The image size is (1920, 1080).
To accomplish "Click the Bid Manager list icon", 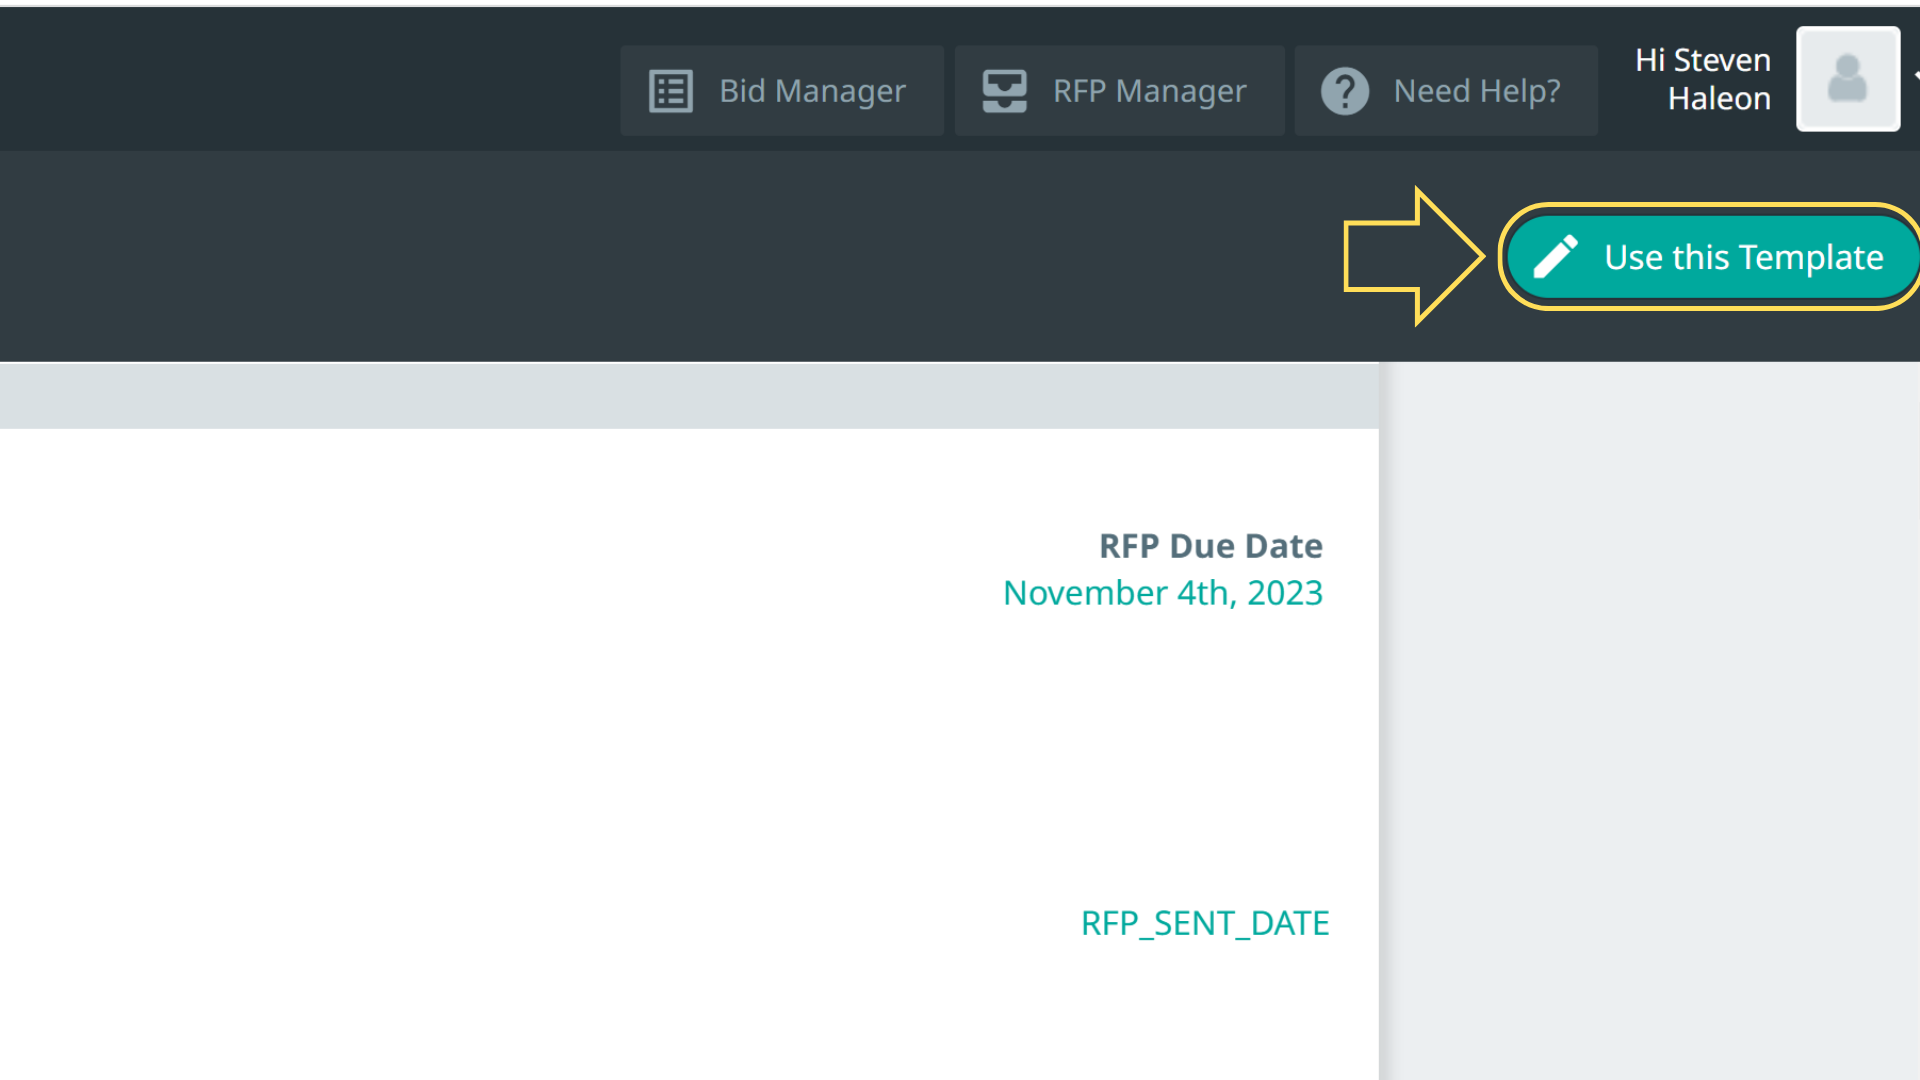I will [670, 91].
